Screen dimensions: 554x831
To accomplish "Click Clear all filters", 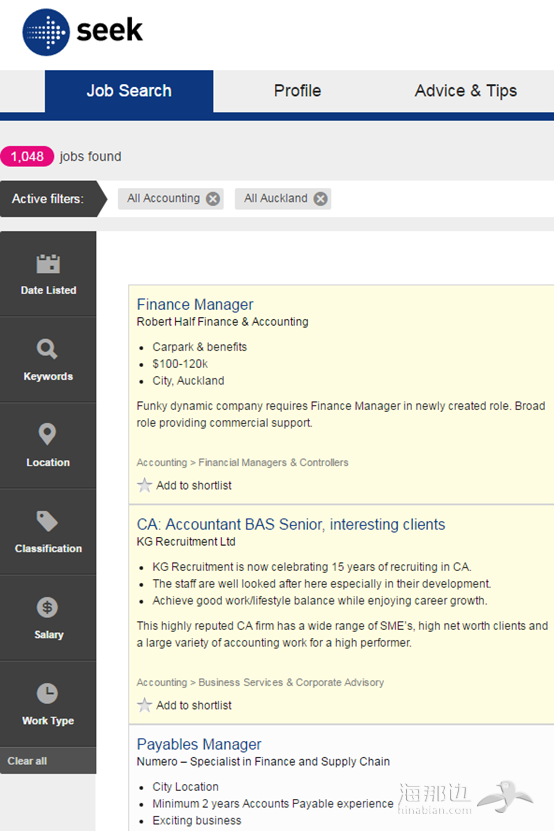I will point(27,761).
